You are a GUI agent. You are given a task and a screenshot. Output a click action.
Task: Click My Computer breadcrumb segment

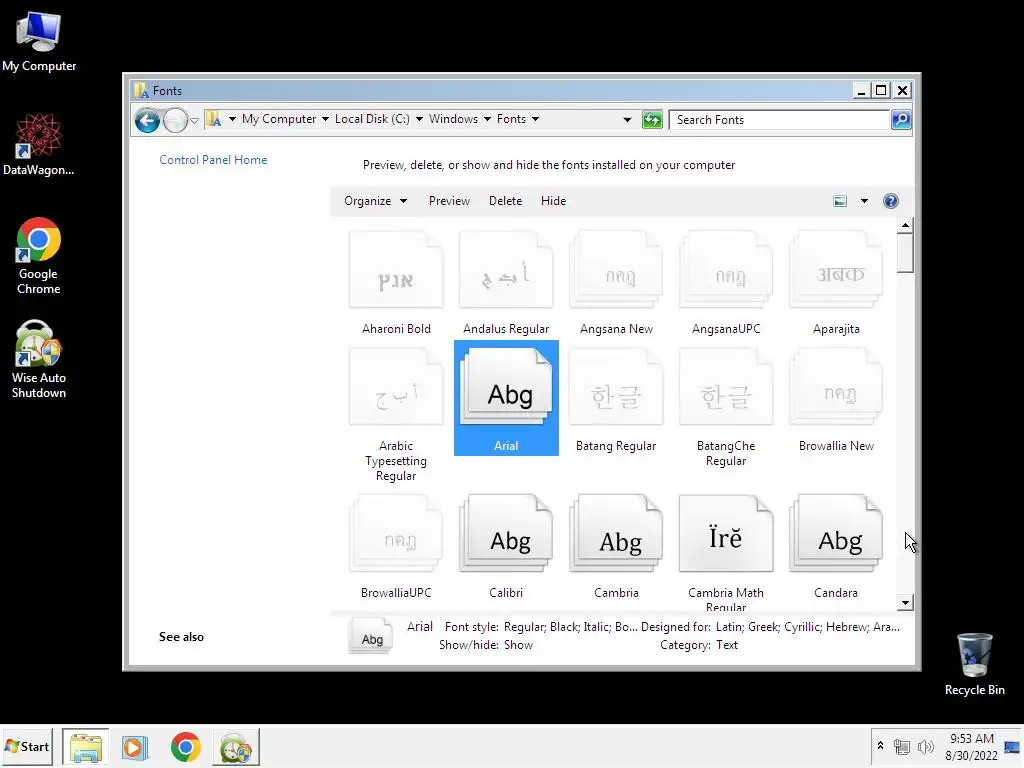click(x=279, y=119)
